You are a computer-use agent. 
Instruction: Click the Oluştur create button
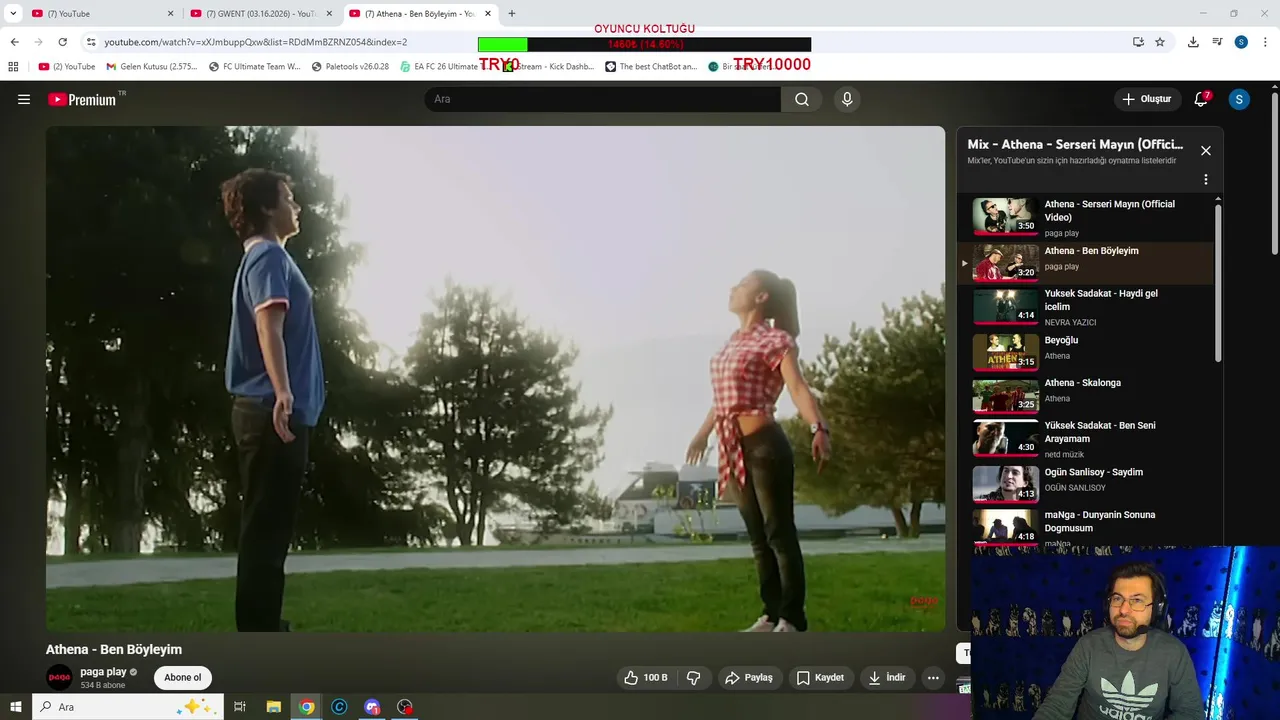click(1147, 99)
